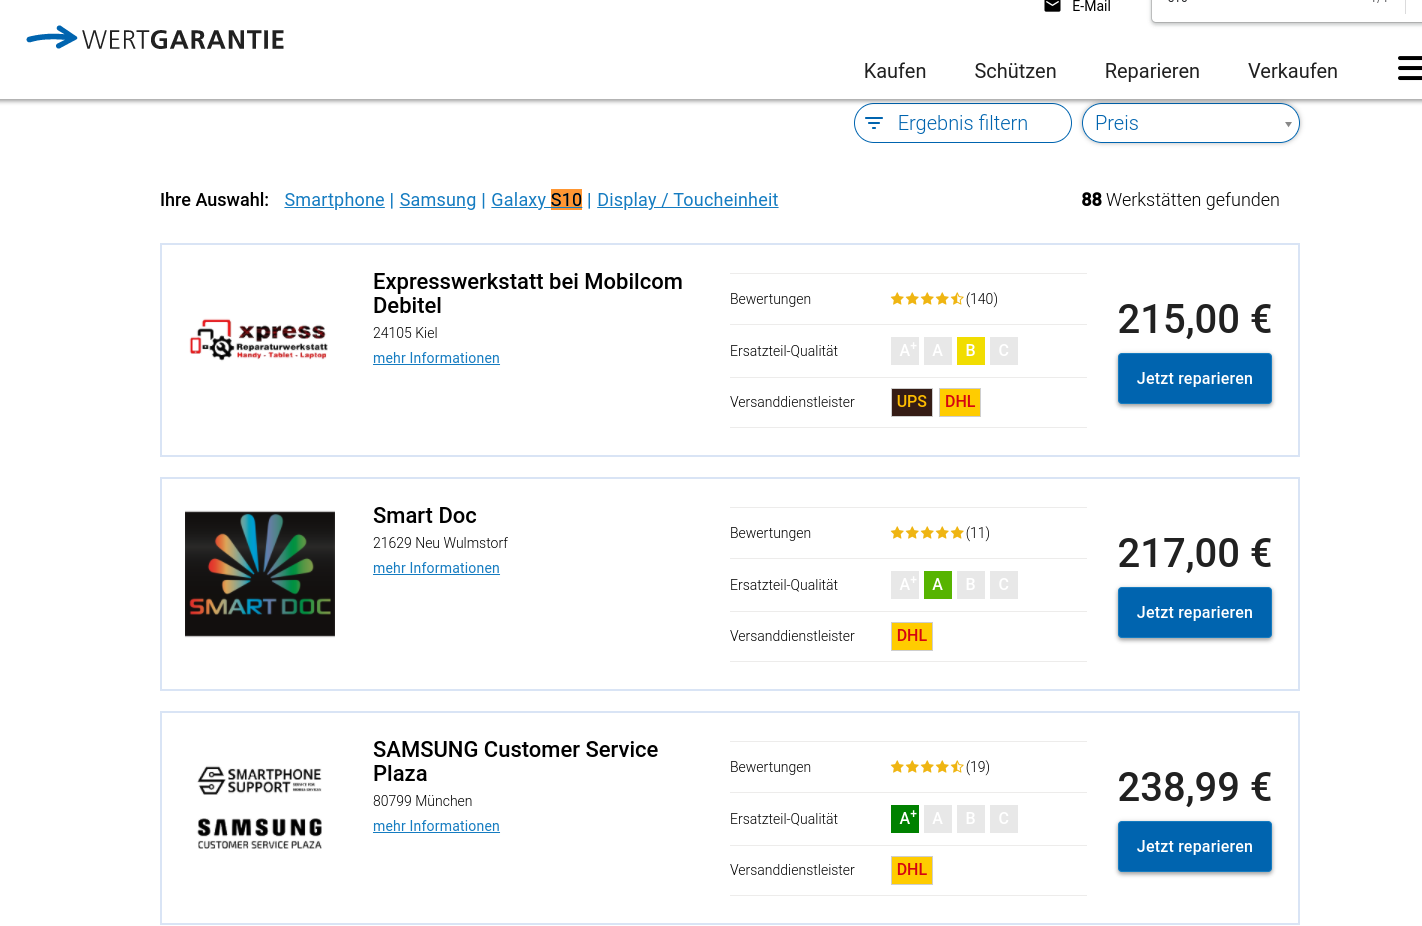
Task: Click the 88 Werkstätten gefunden text
Action: click(x=1180, y=200)
